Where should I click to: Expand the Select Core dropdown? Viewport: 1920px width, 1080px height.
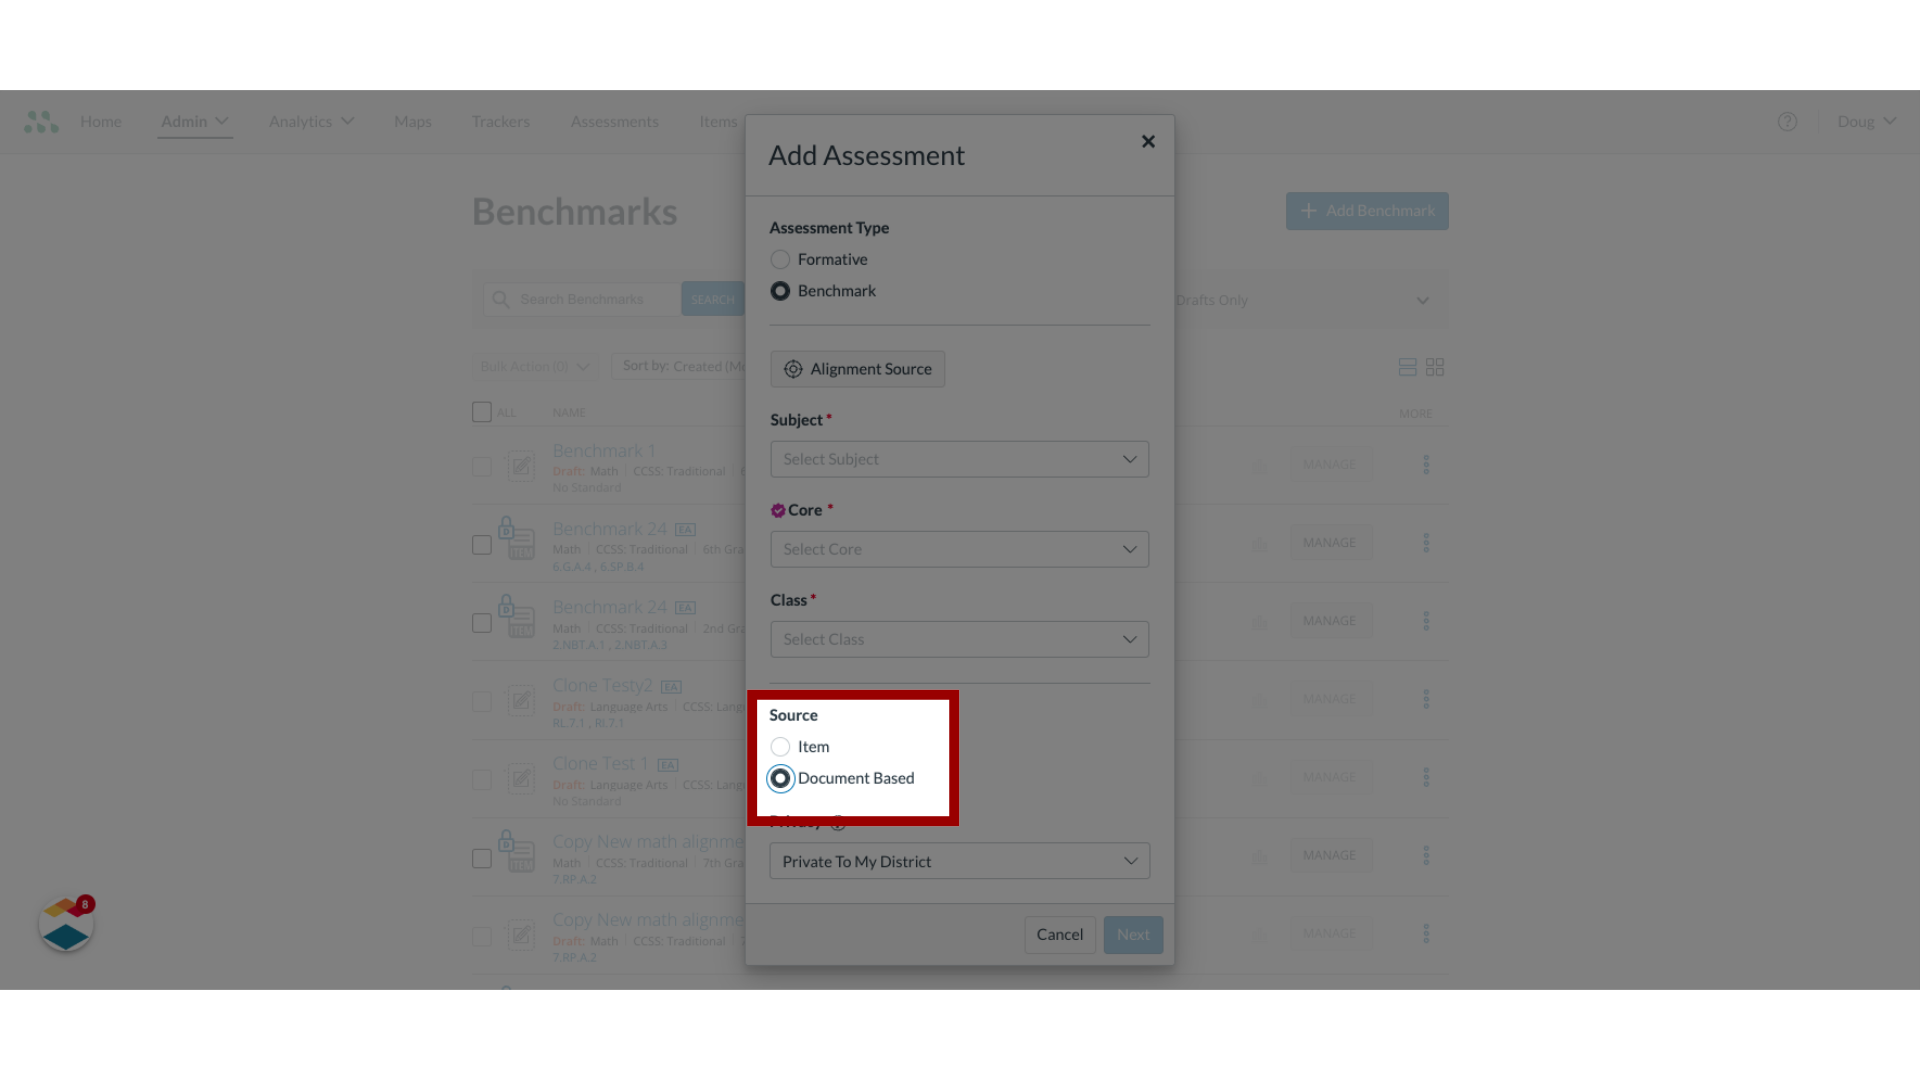point(960,549)
